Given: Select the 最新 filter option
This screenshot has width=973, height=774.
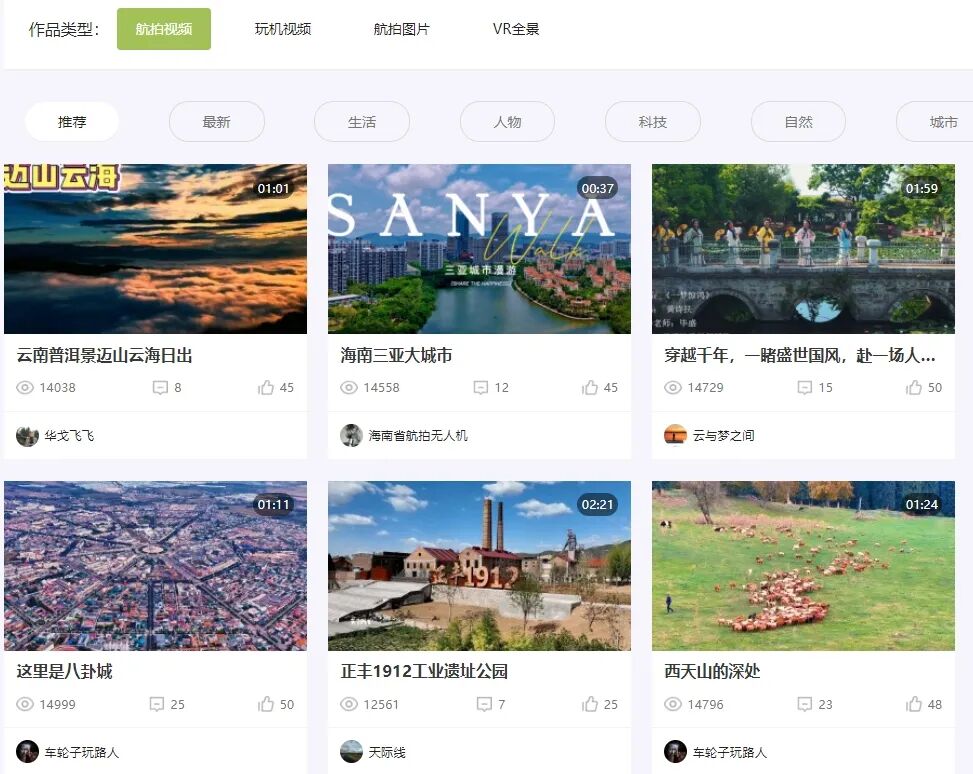Looking at the screenshot, I should coord(216,121).
